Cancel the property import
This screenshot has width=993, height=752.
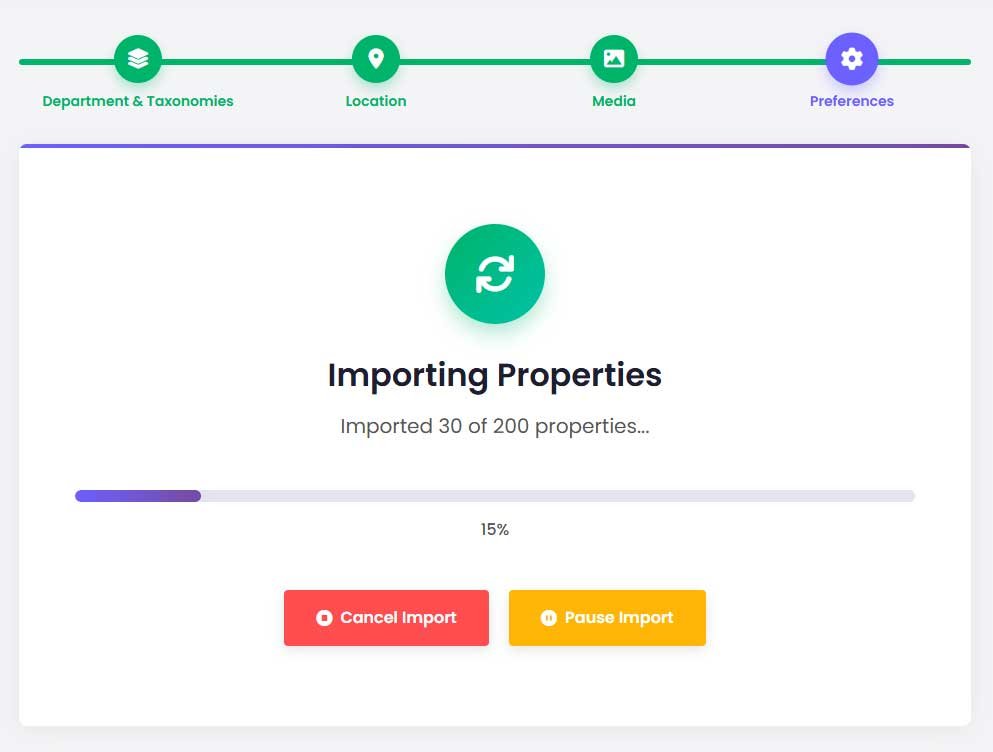[x=386, y=618]
